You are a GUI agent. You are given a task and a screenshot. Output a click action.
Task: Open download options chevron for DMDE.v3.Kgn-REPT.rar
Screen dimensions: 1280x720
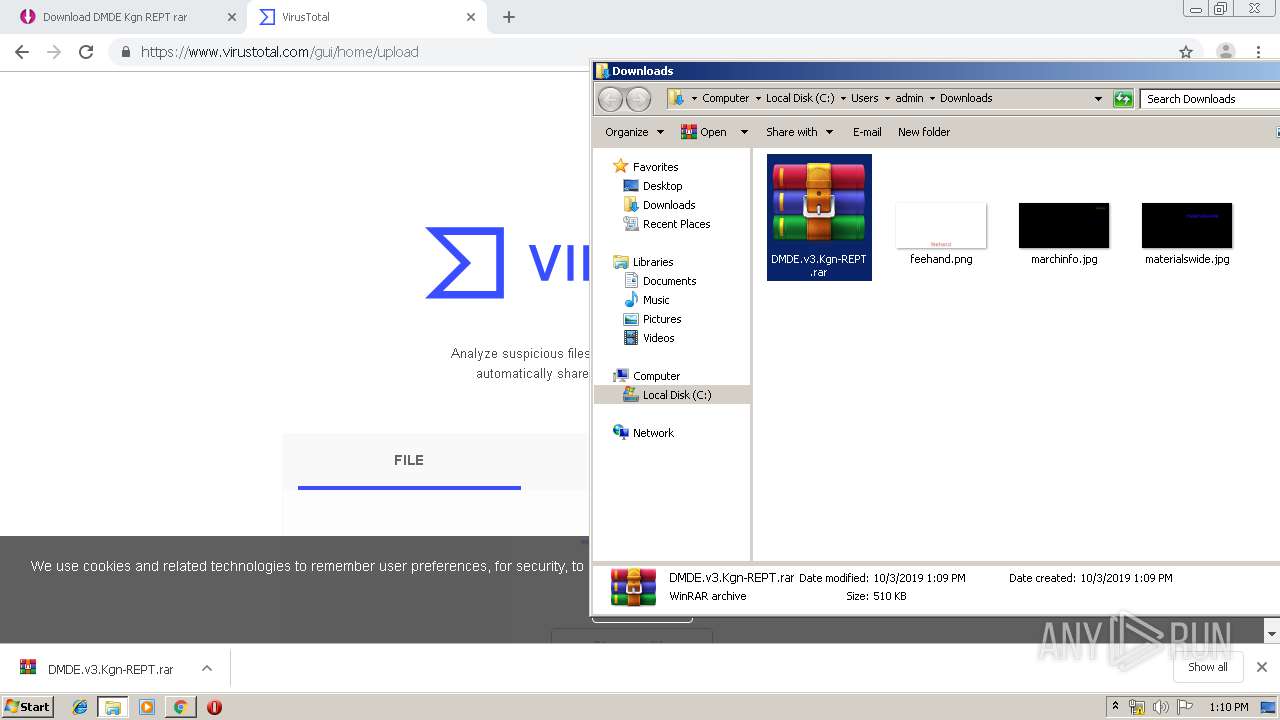point(206,669)
